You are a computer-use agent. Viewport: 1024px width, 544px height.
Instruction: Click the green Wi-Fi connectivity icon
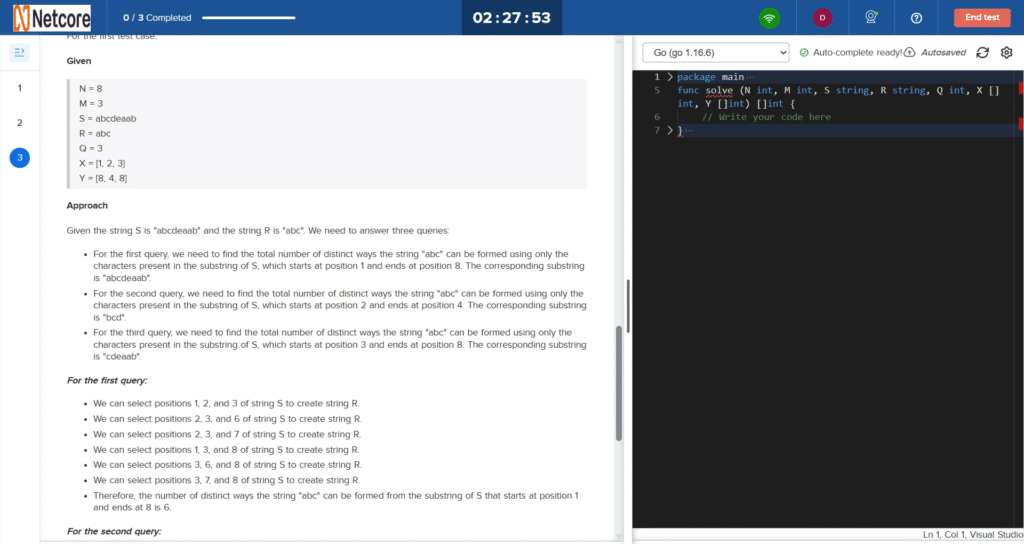(x=769, y=18)
